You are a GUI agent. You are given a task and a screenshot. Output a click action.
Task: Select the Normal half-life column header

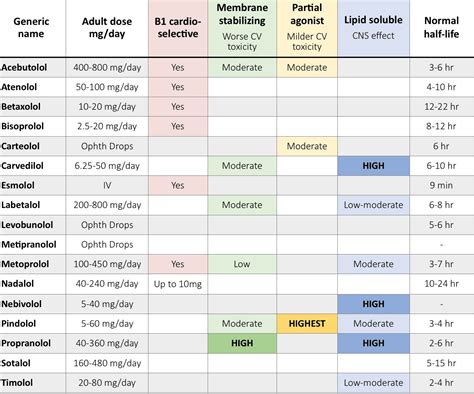[x=442, y=28]
